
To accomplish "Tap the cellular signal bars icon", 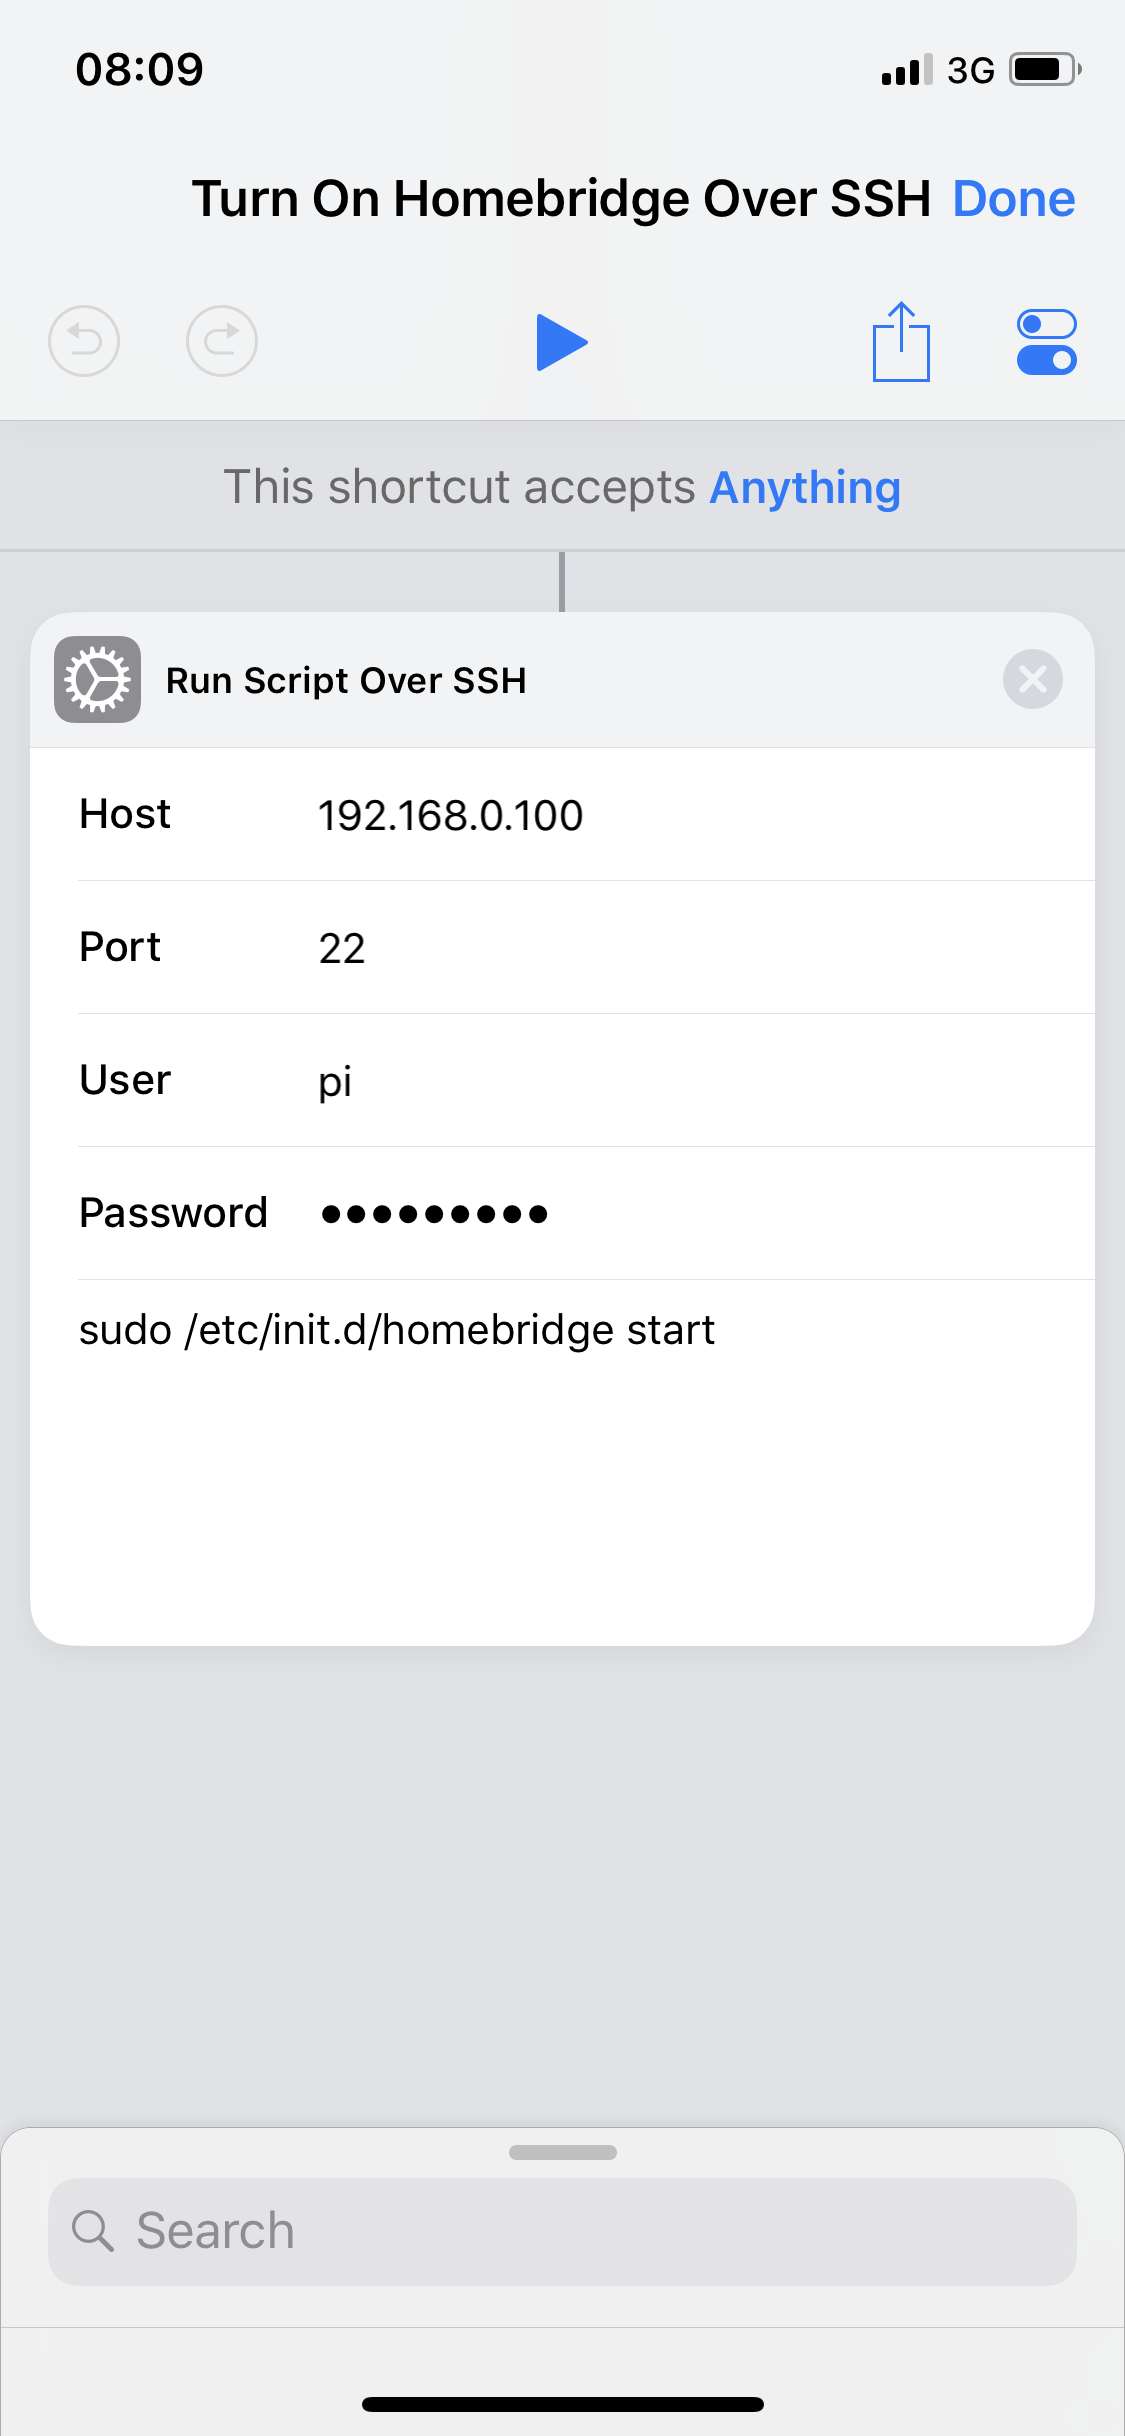I will click(906, 70).
